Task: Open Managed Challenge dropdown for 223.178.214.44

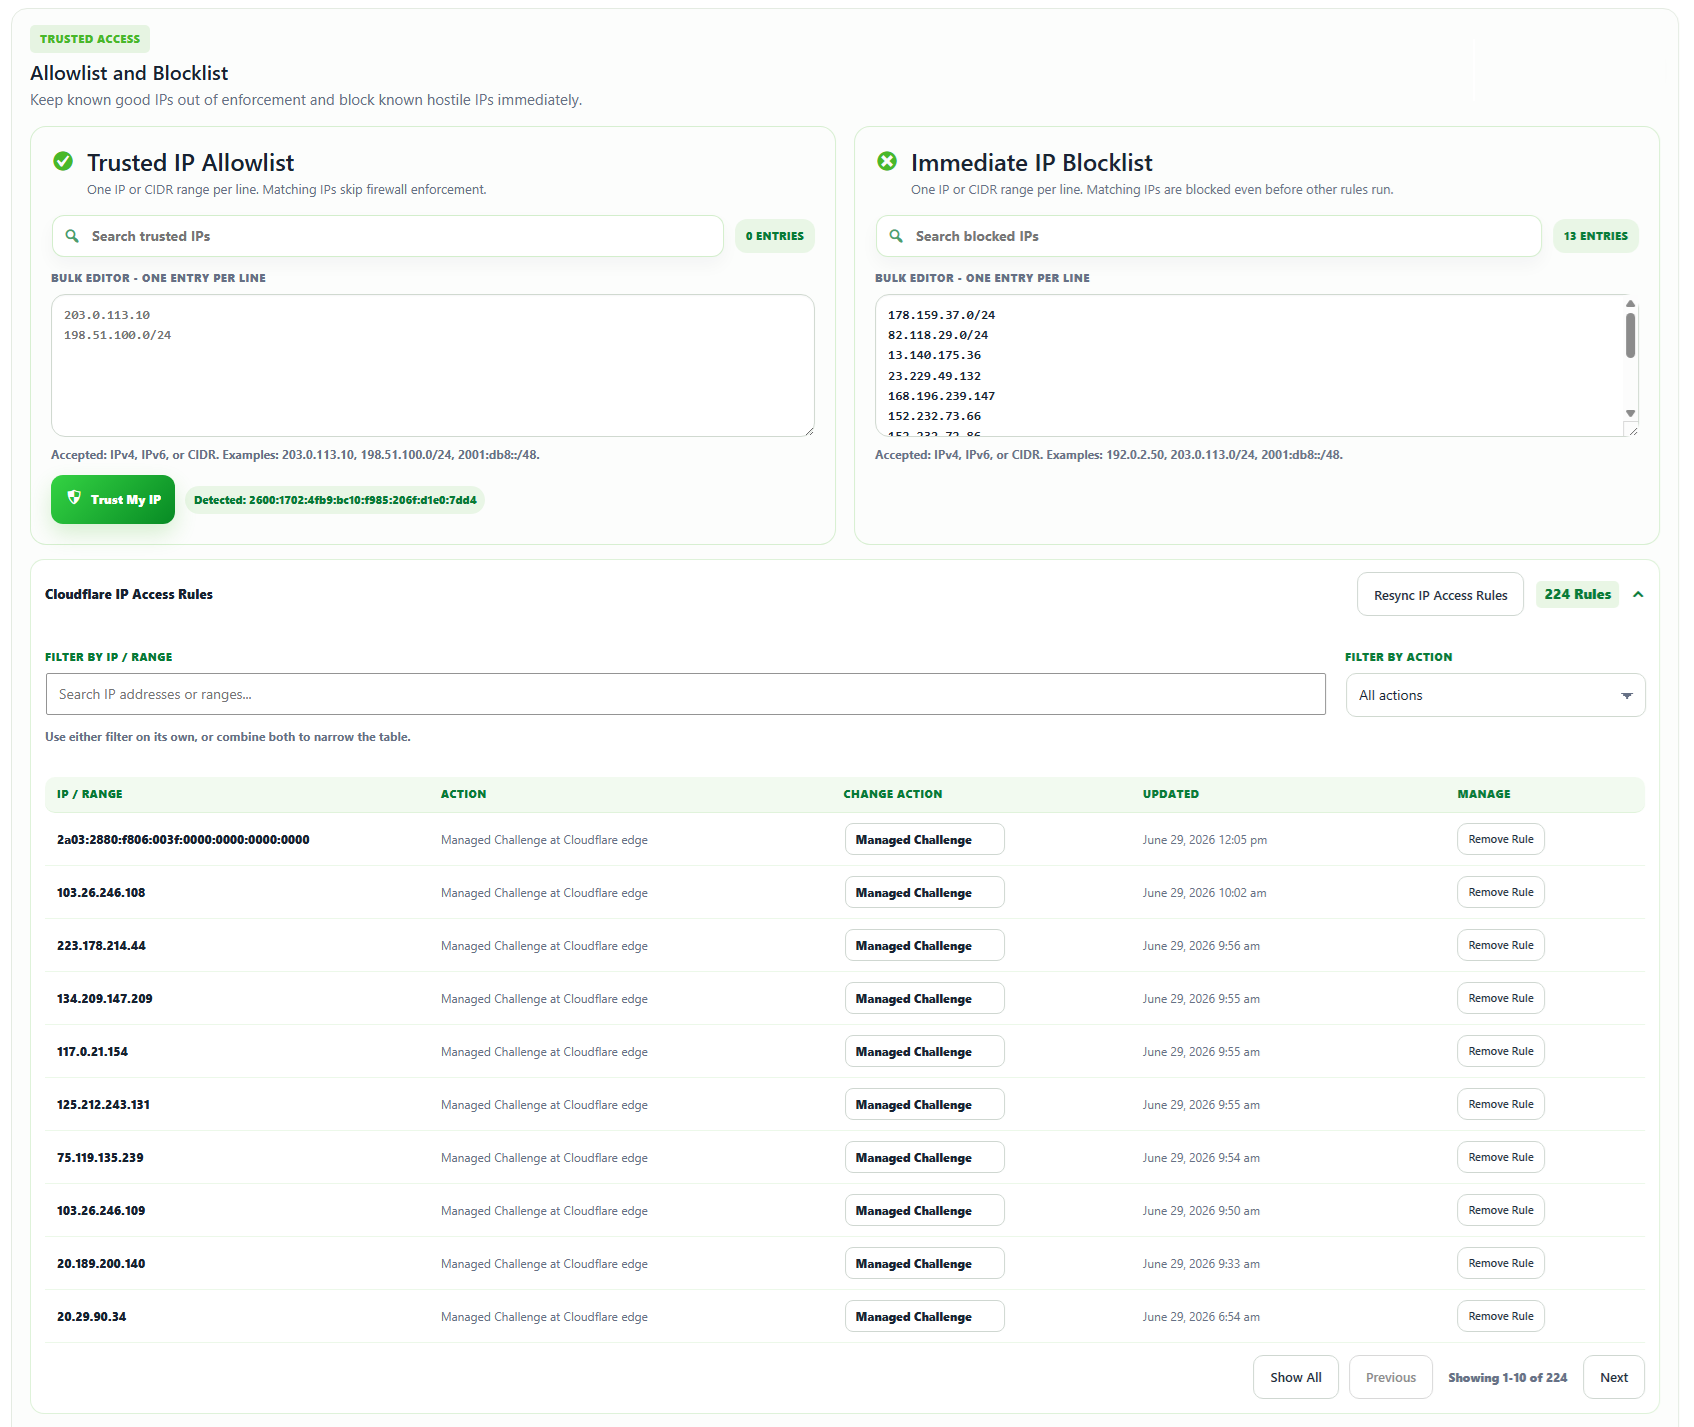Action: coord(924,945)
